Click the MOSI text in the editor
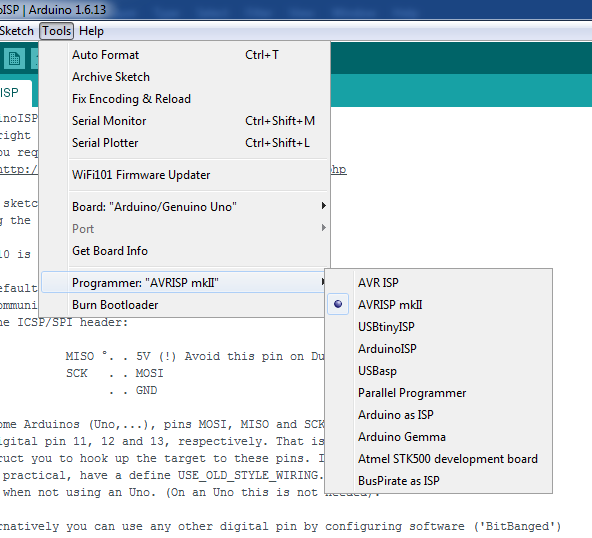This screenshot has width=592, height=538. pos(150,373)
